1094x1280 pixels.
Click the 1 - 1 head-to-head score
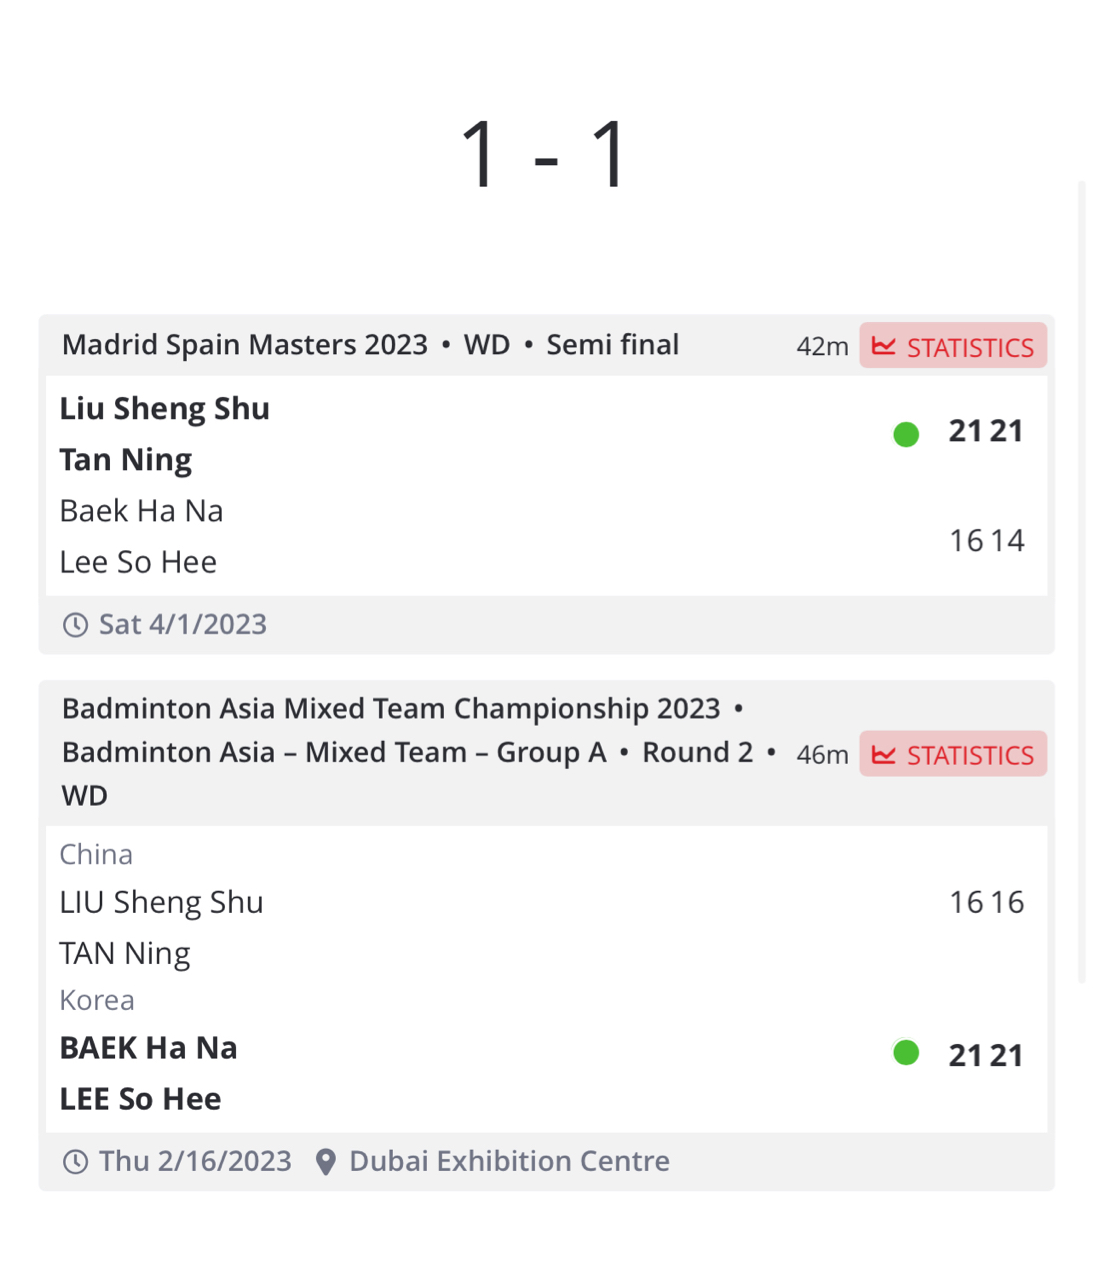(544, 153)
